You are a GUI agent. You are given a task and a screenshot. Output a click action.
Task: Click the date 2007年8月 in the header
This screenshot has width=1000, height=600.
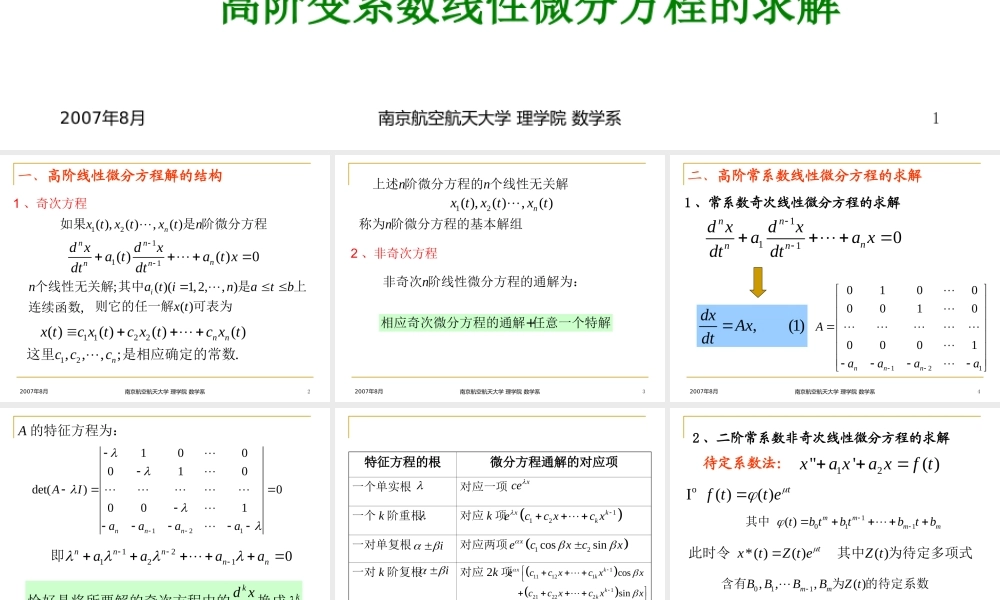pos(102,118)
